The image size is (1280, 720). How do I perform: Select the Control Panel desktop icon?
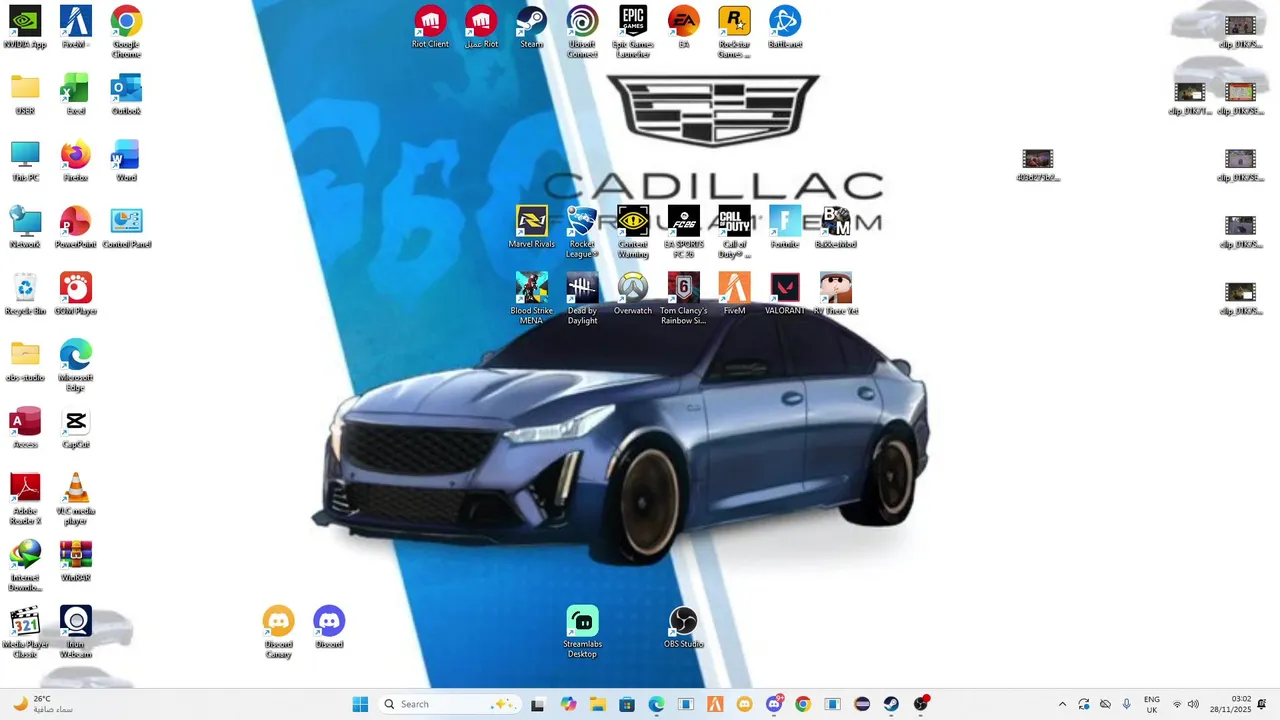tap(126, 228)
